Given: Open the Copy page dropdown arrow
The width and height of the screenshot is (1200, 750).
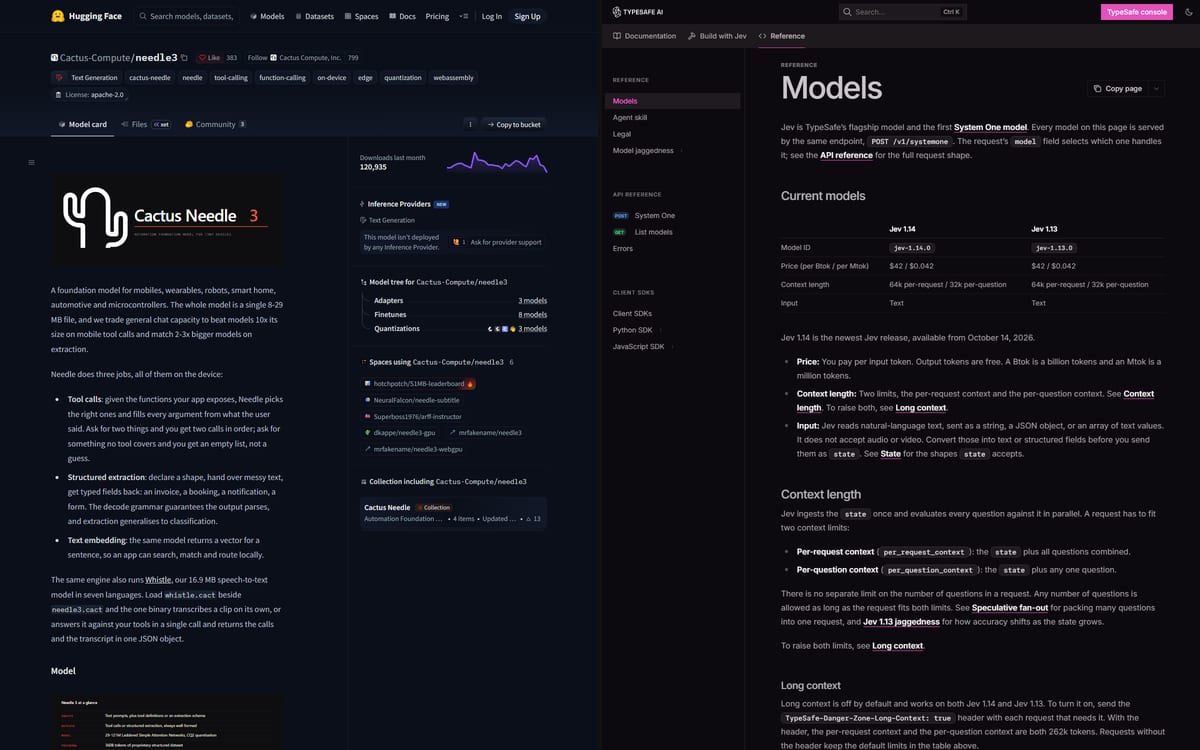Looking at the screenshot, I should tap(1156, 88).
